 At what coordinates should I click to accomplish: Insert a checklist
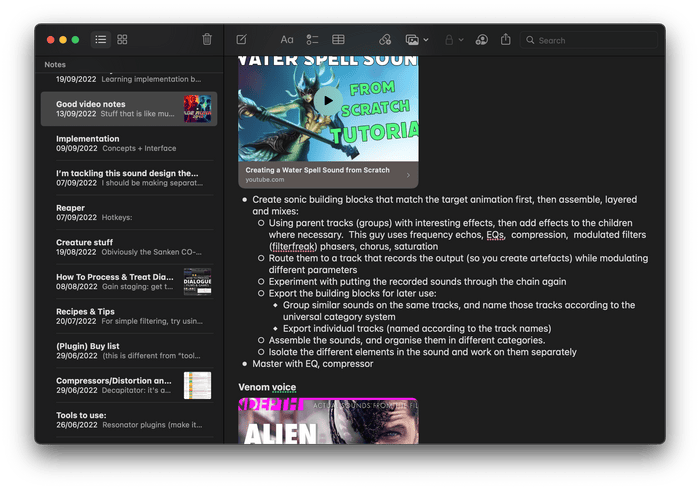[312, 40]
